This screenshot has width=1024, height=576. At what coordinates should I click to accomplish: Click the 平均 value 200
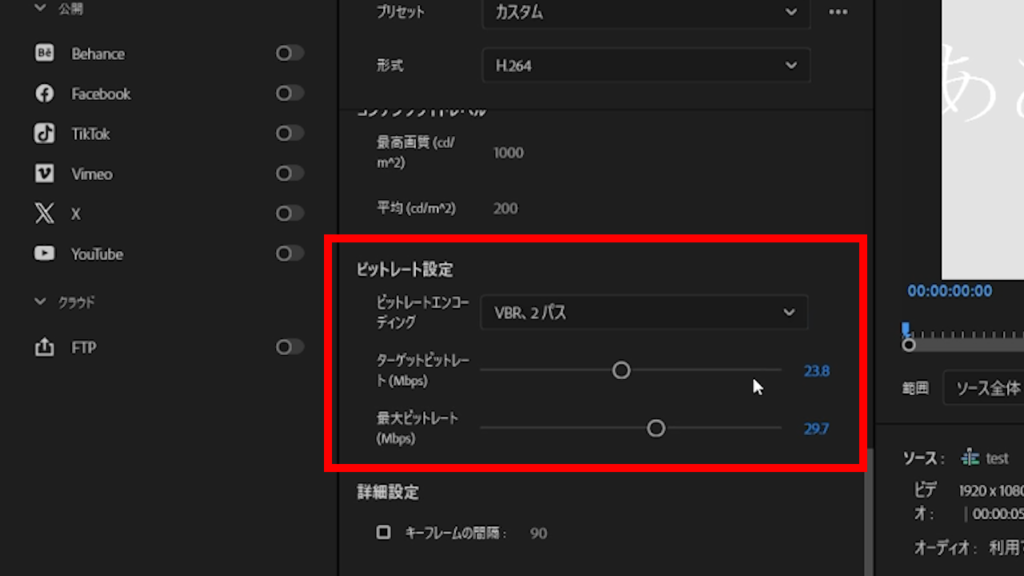[505, 208]
